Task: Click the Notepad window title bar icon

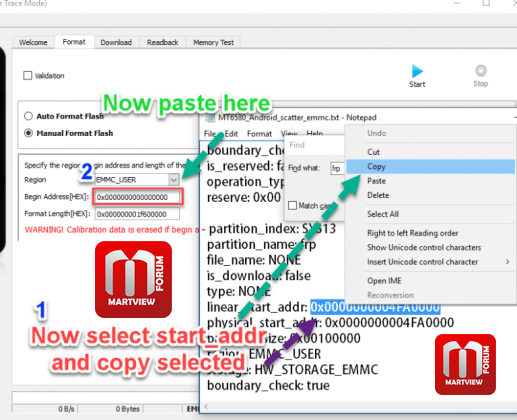Action: coord(210,117)
